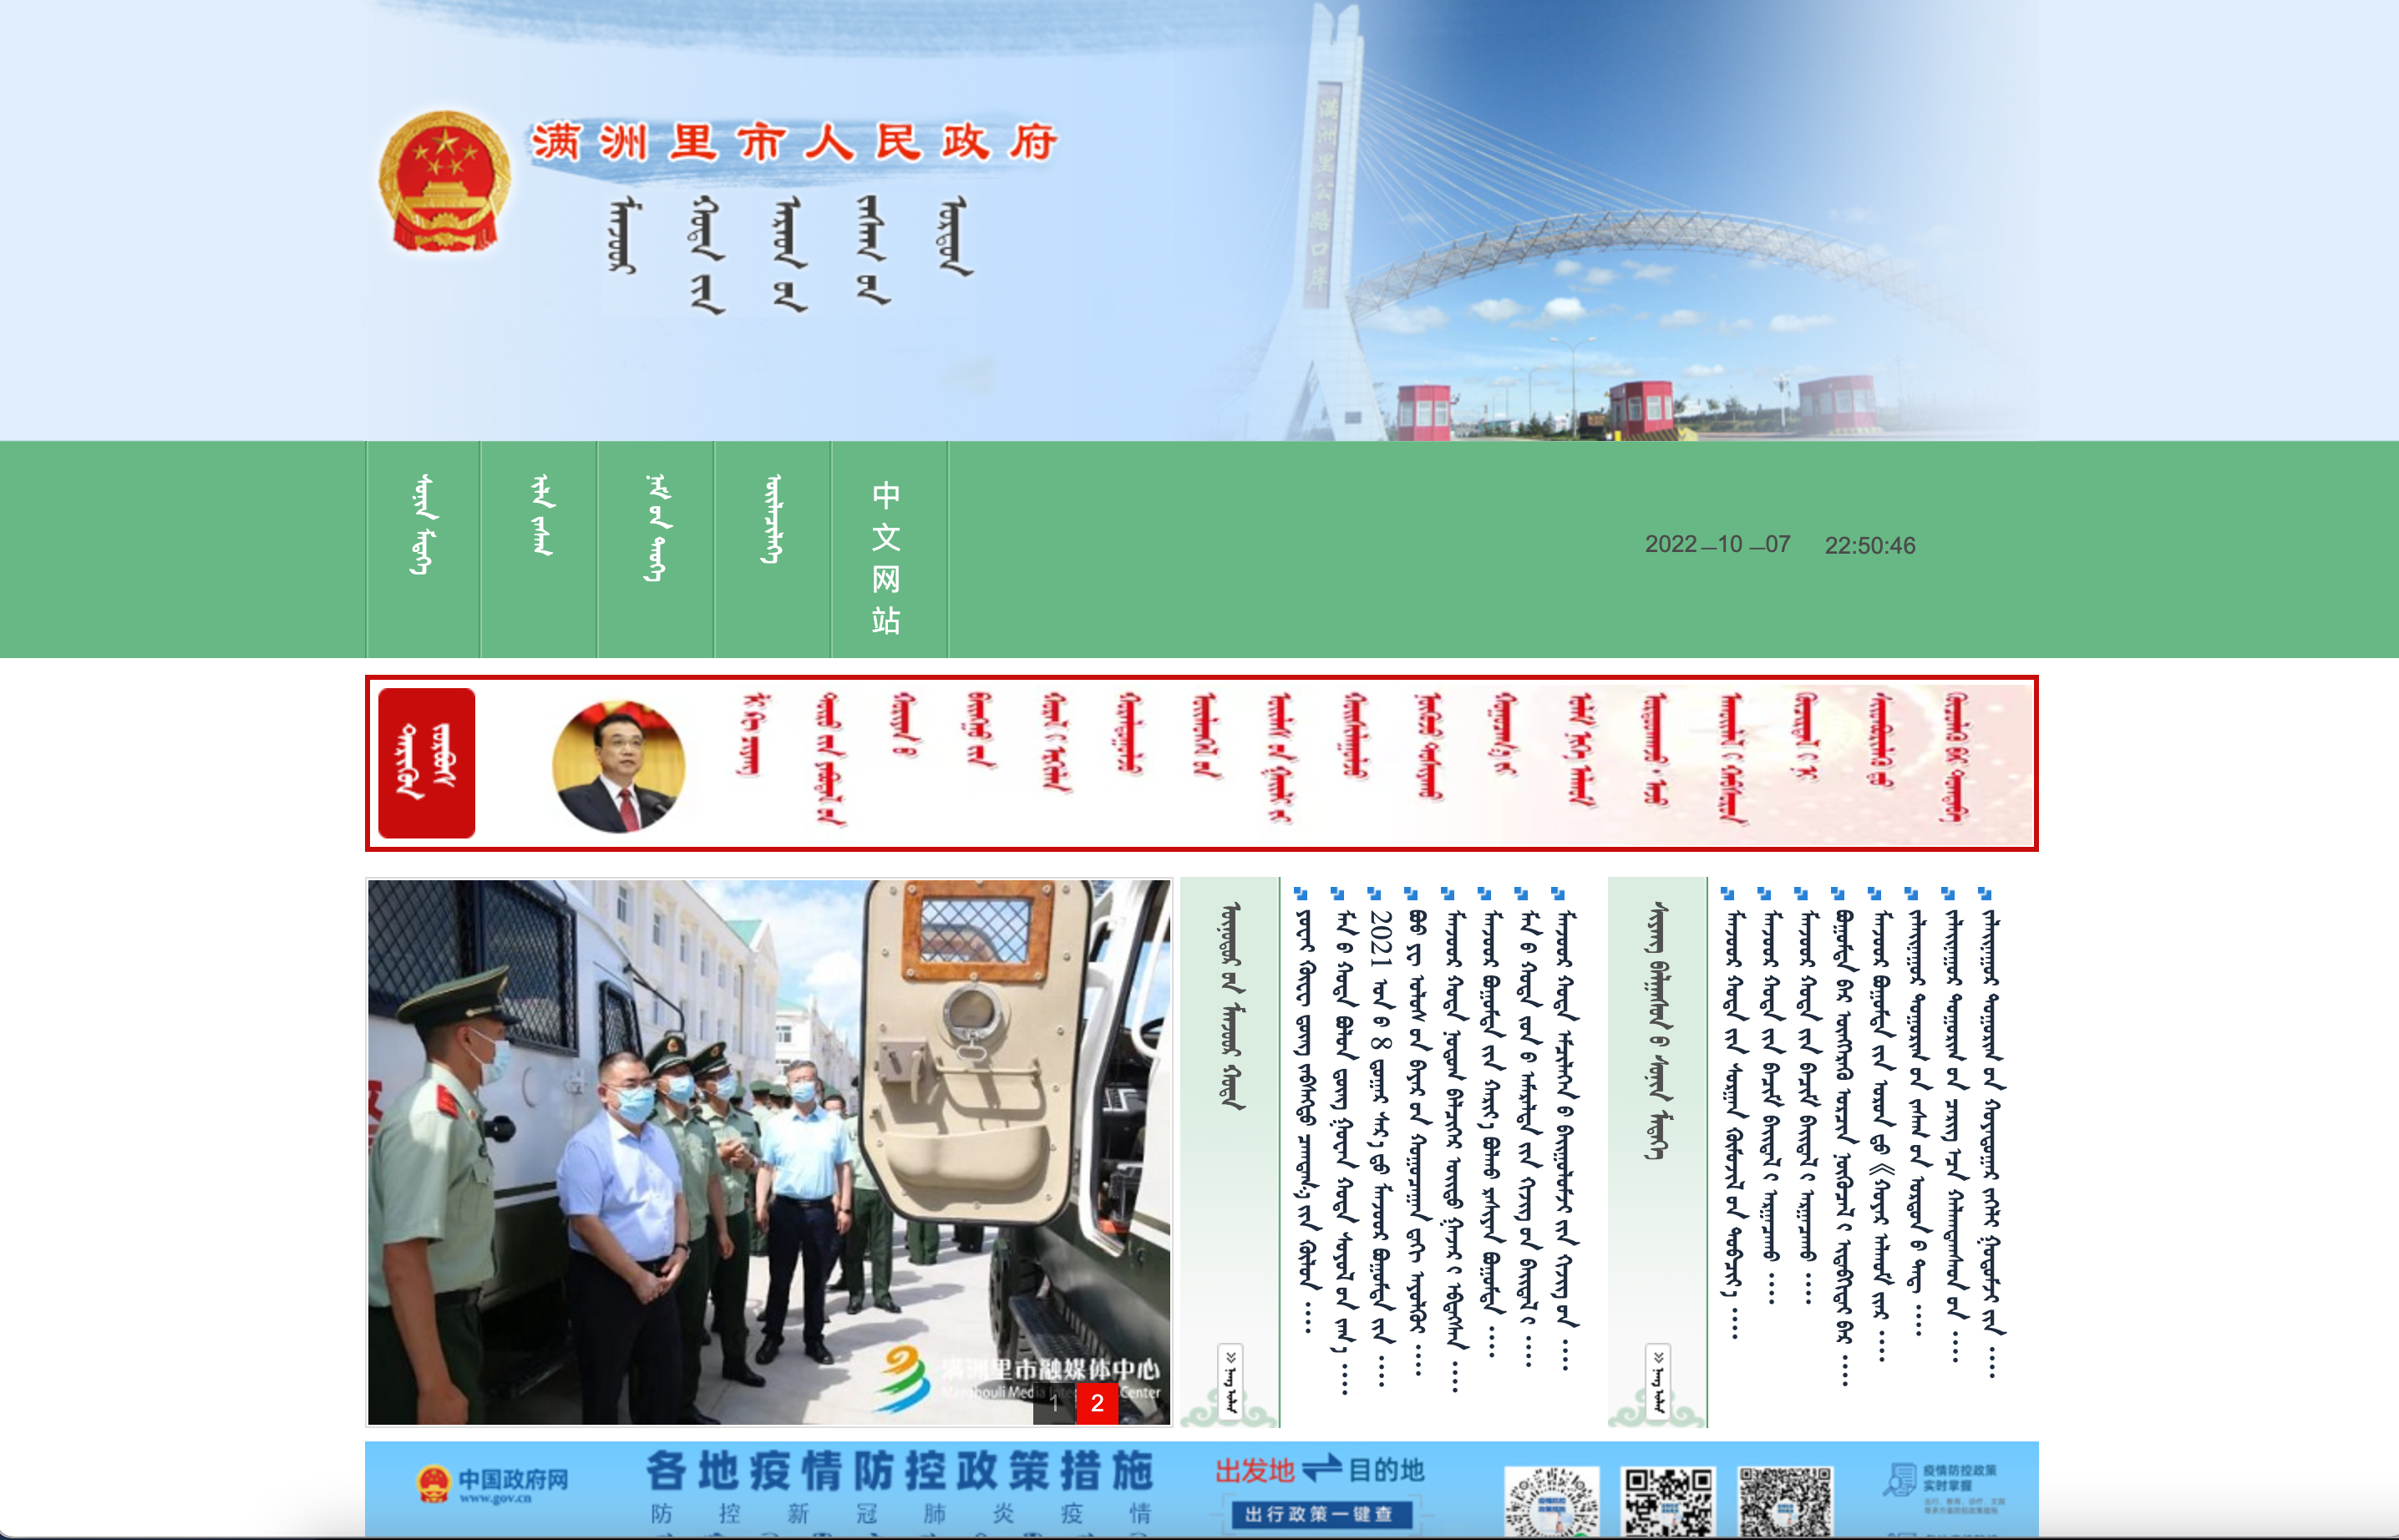Viewport: 2399px width, 1540px height.
Task: Open the 中文网站 navigation item
Action: [x=886, y=556]
